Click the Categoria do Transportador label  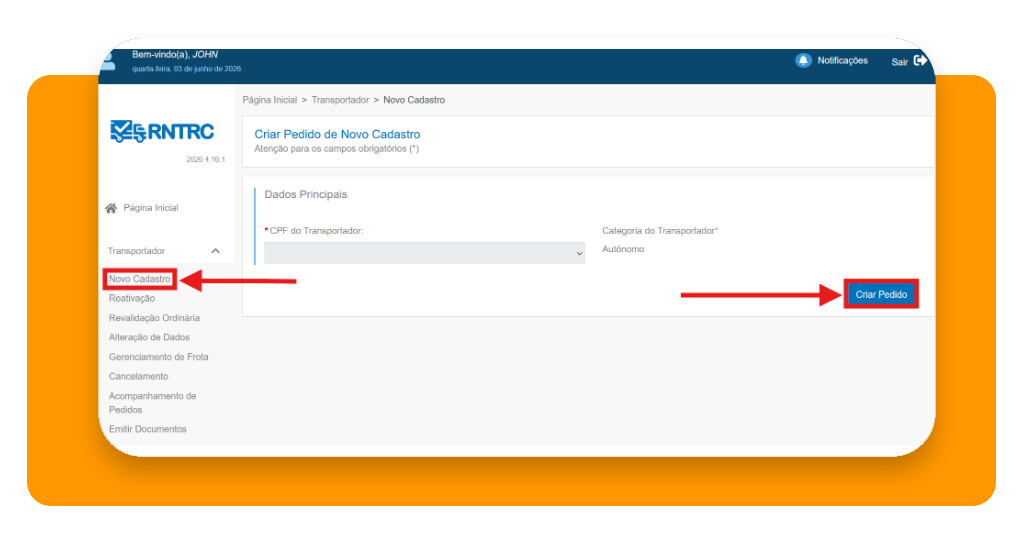click(x=660, y=230)
